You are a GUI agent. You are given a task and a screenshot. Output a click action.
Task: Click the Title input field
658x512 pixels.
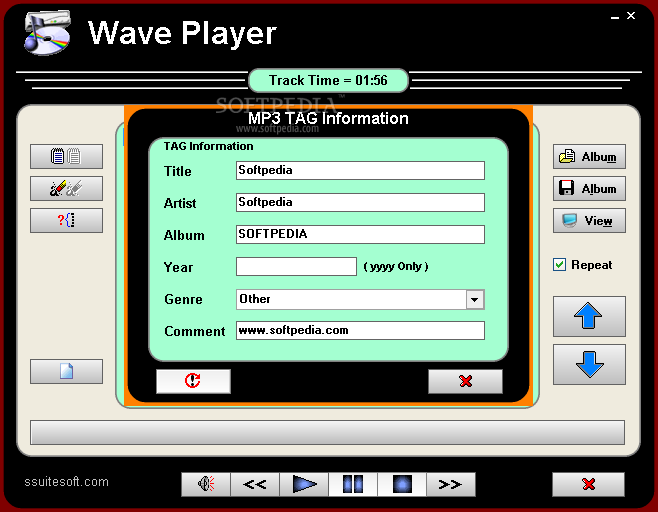[x=360, y=170]
